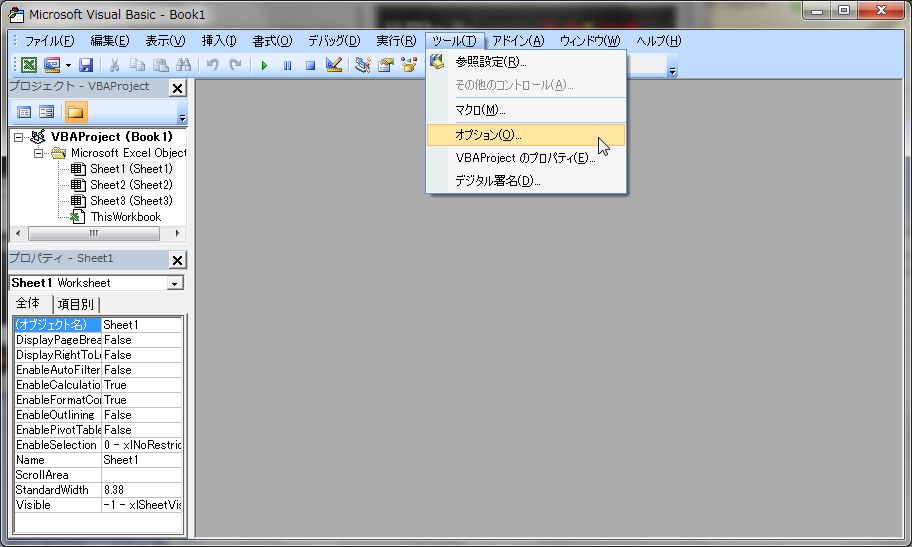912x547 pixels.
Task: Close the プロパティ - Sheet1 panel
Action: pos(177,260)
